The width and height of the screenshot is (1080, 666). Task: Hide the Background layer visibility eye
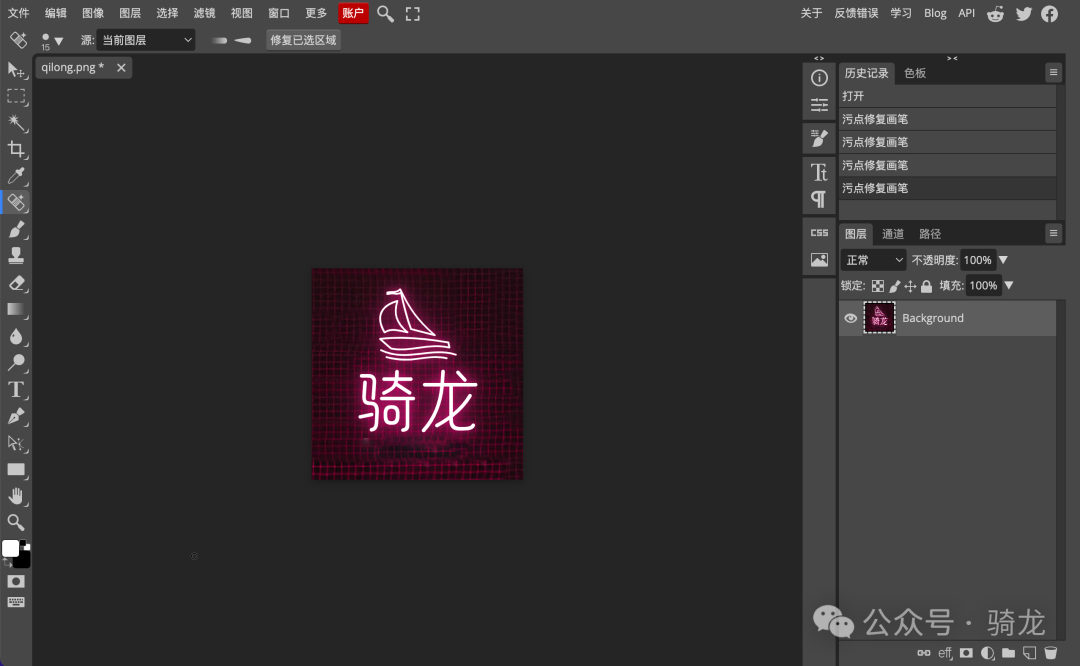tap(851, 318)
